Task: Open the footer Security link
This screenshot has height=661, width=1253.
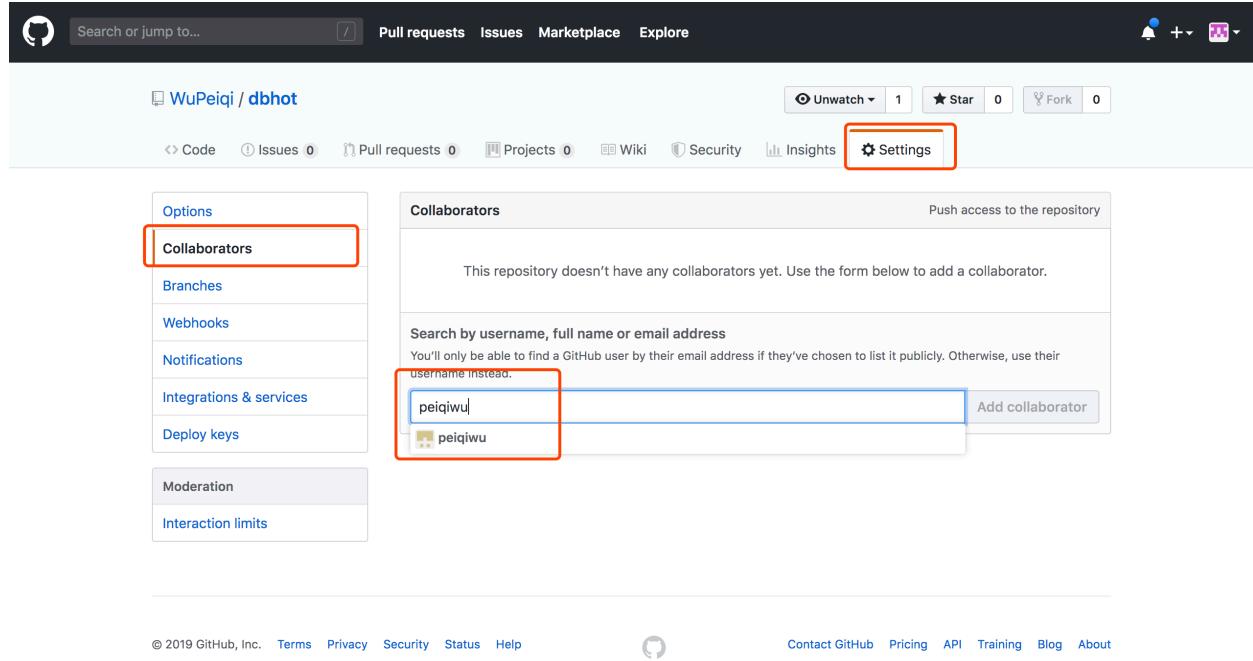Action: 406,643
